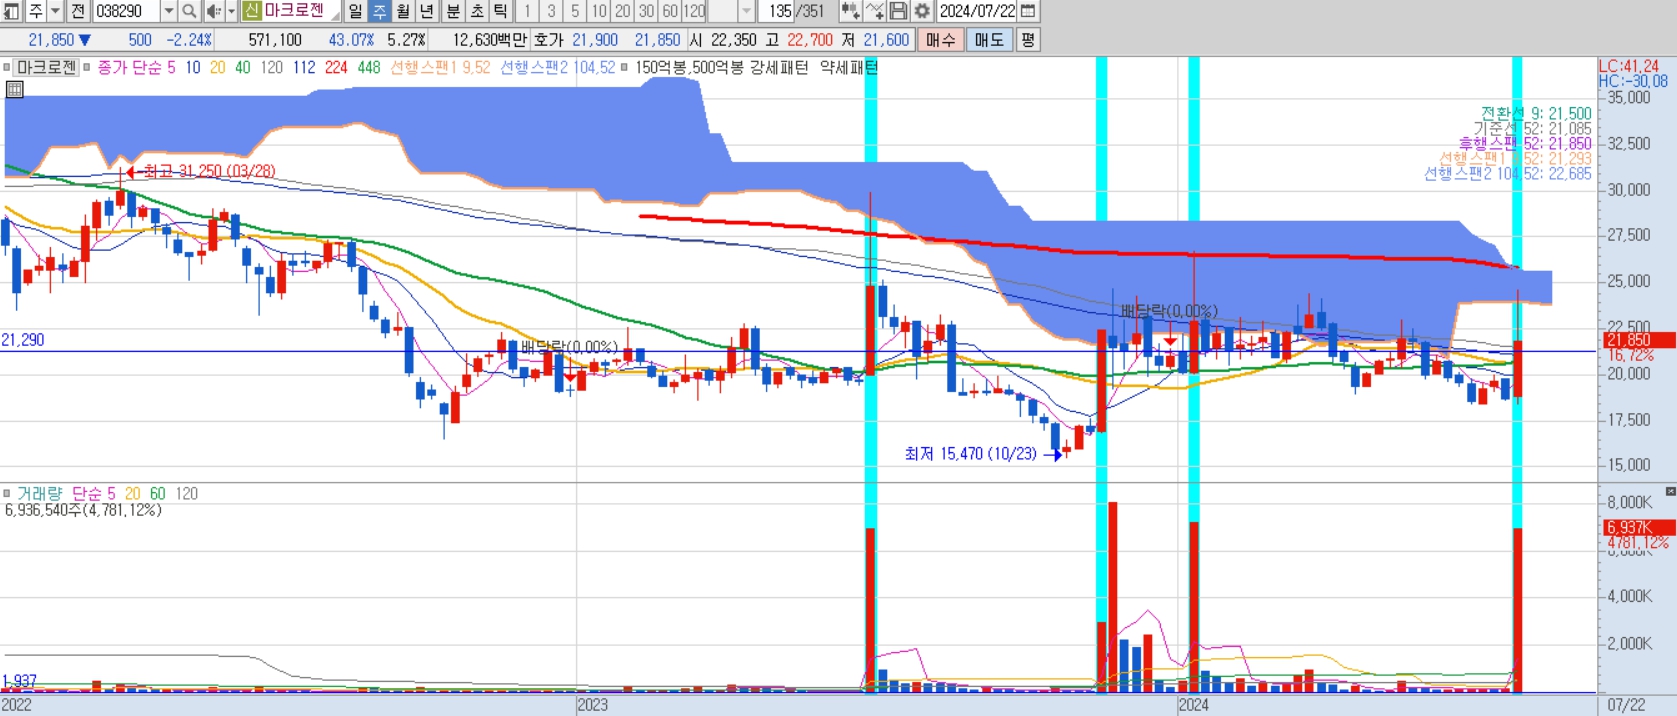The height and width of the screenshot is (716, 1677).
Task: Select weekly chart (주) tab
Action: click(379, 11)
